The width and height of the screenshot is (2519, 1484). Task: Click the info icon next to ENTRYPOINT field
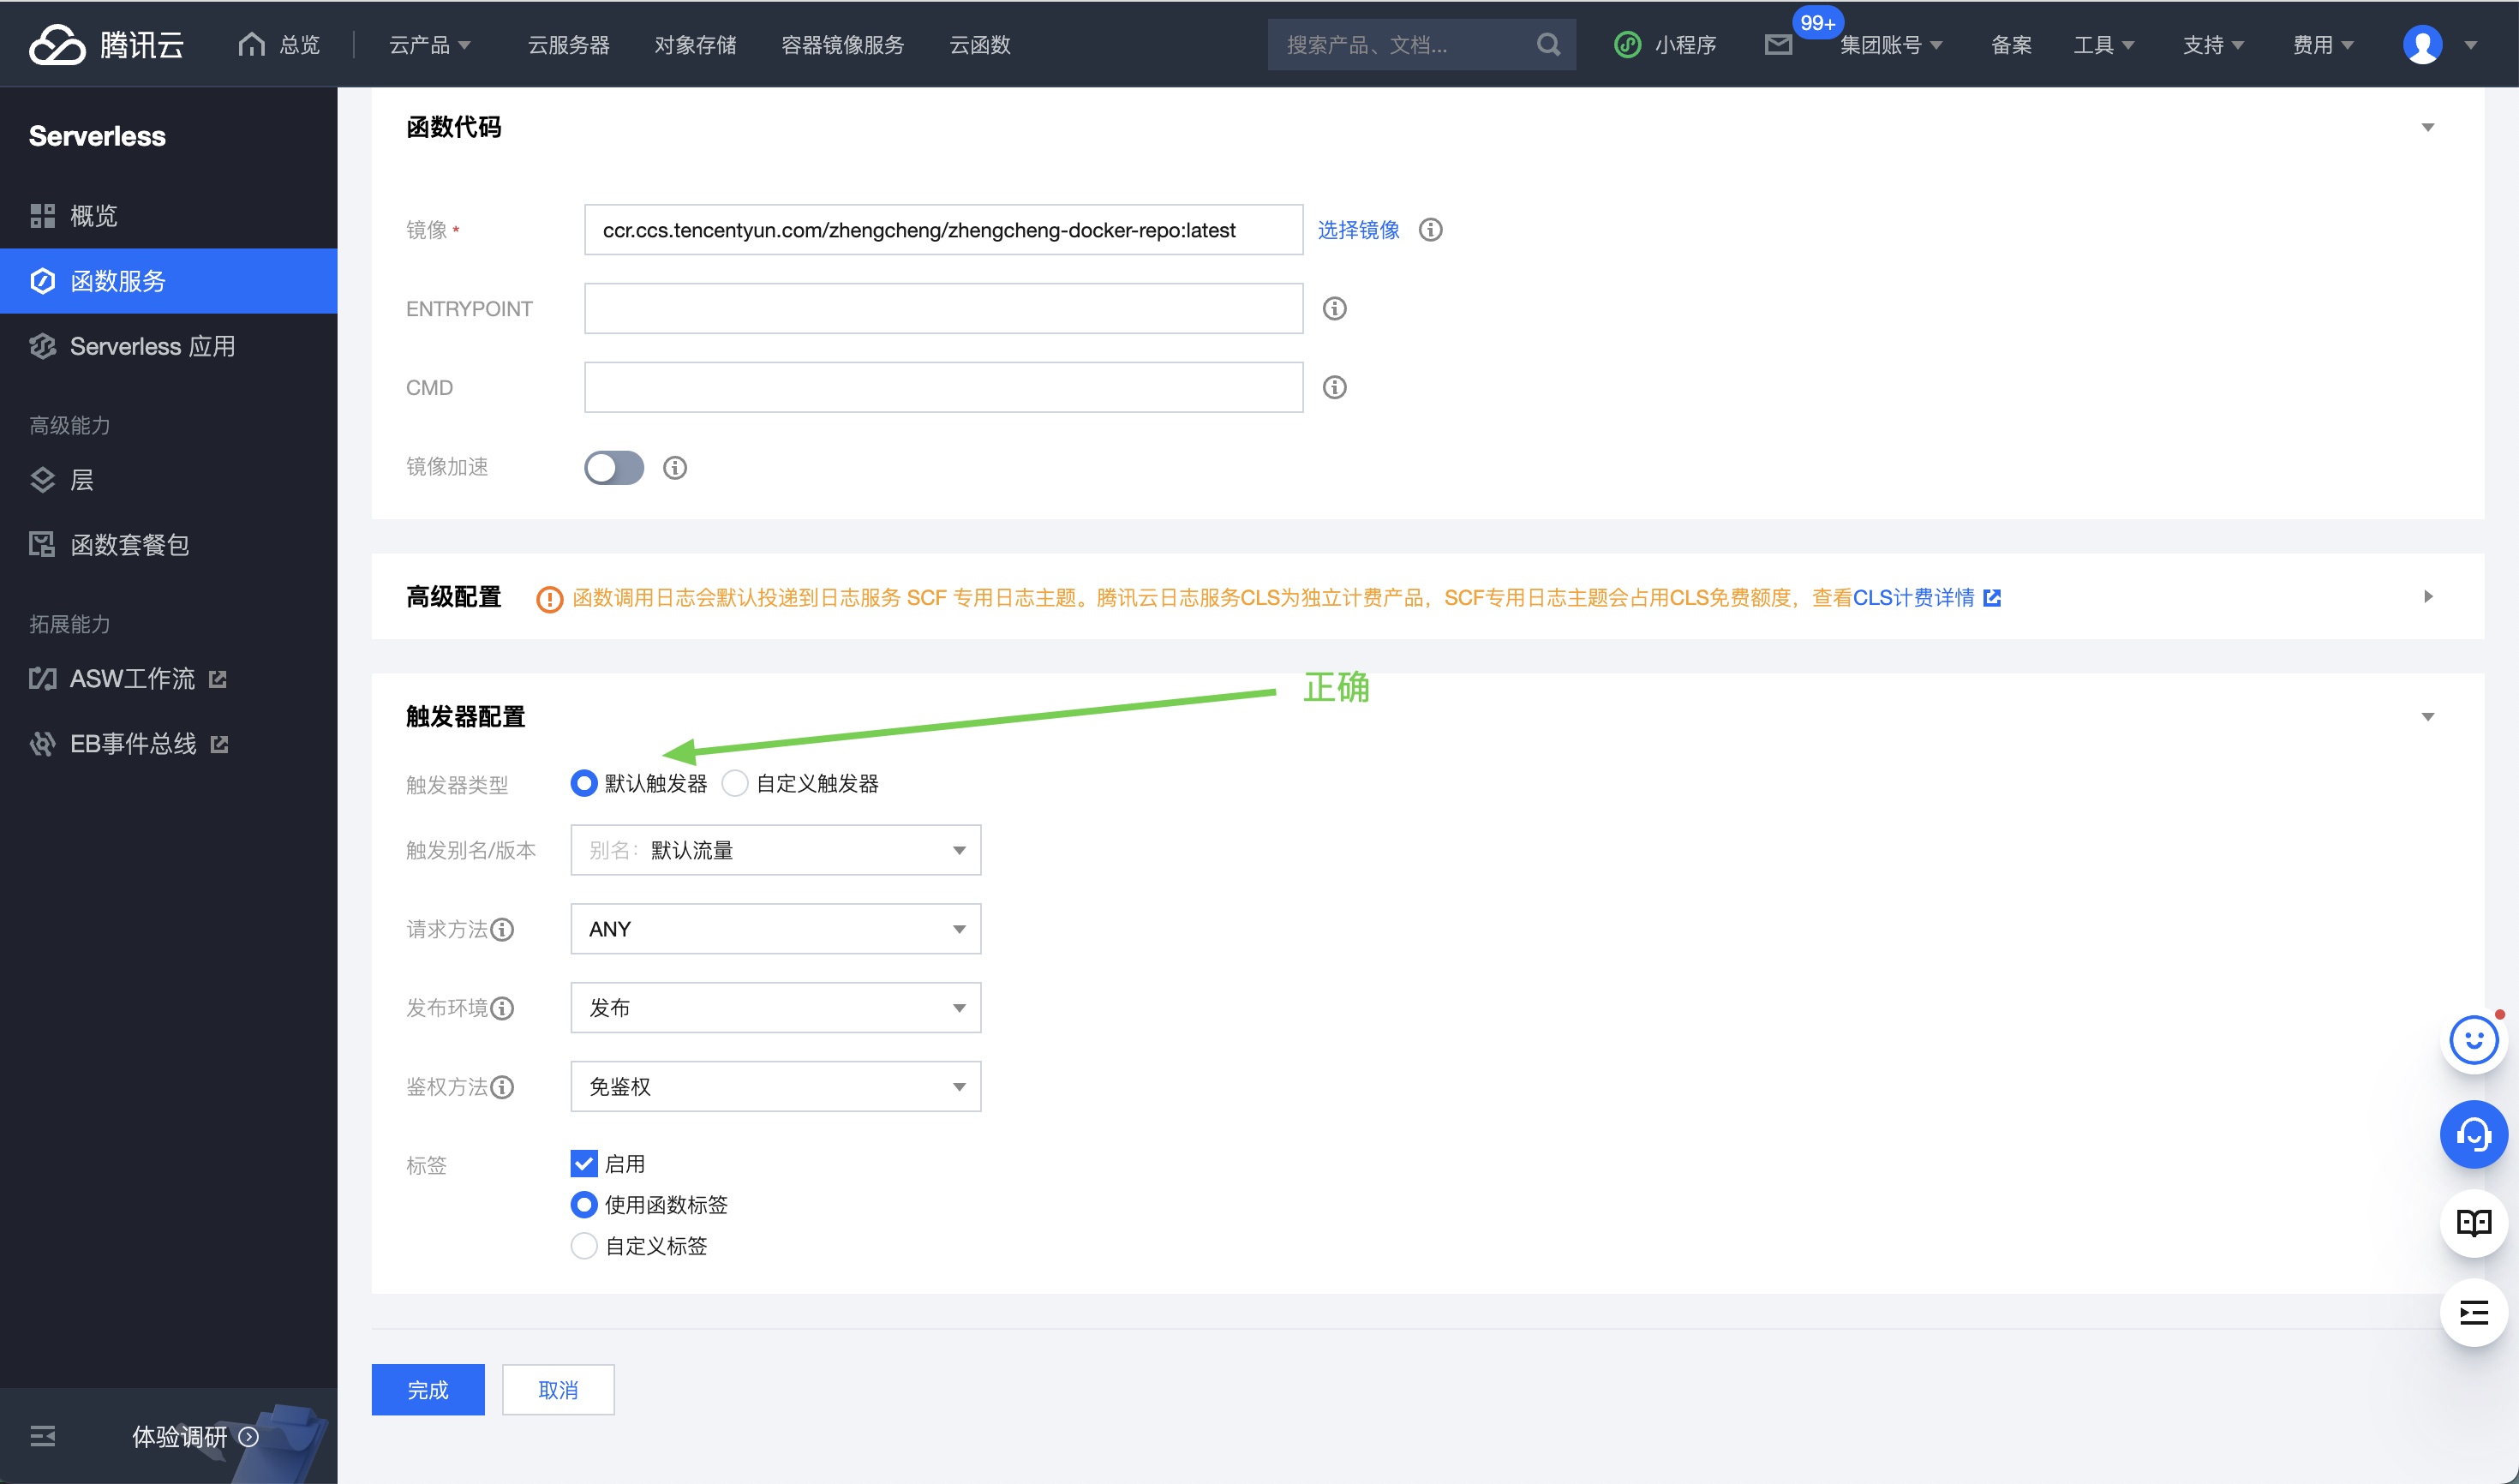point(1334,309)
